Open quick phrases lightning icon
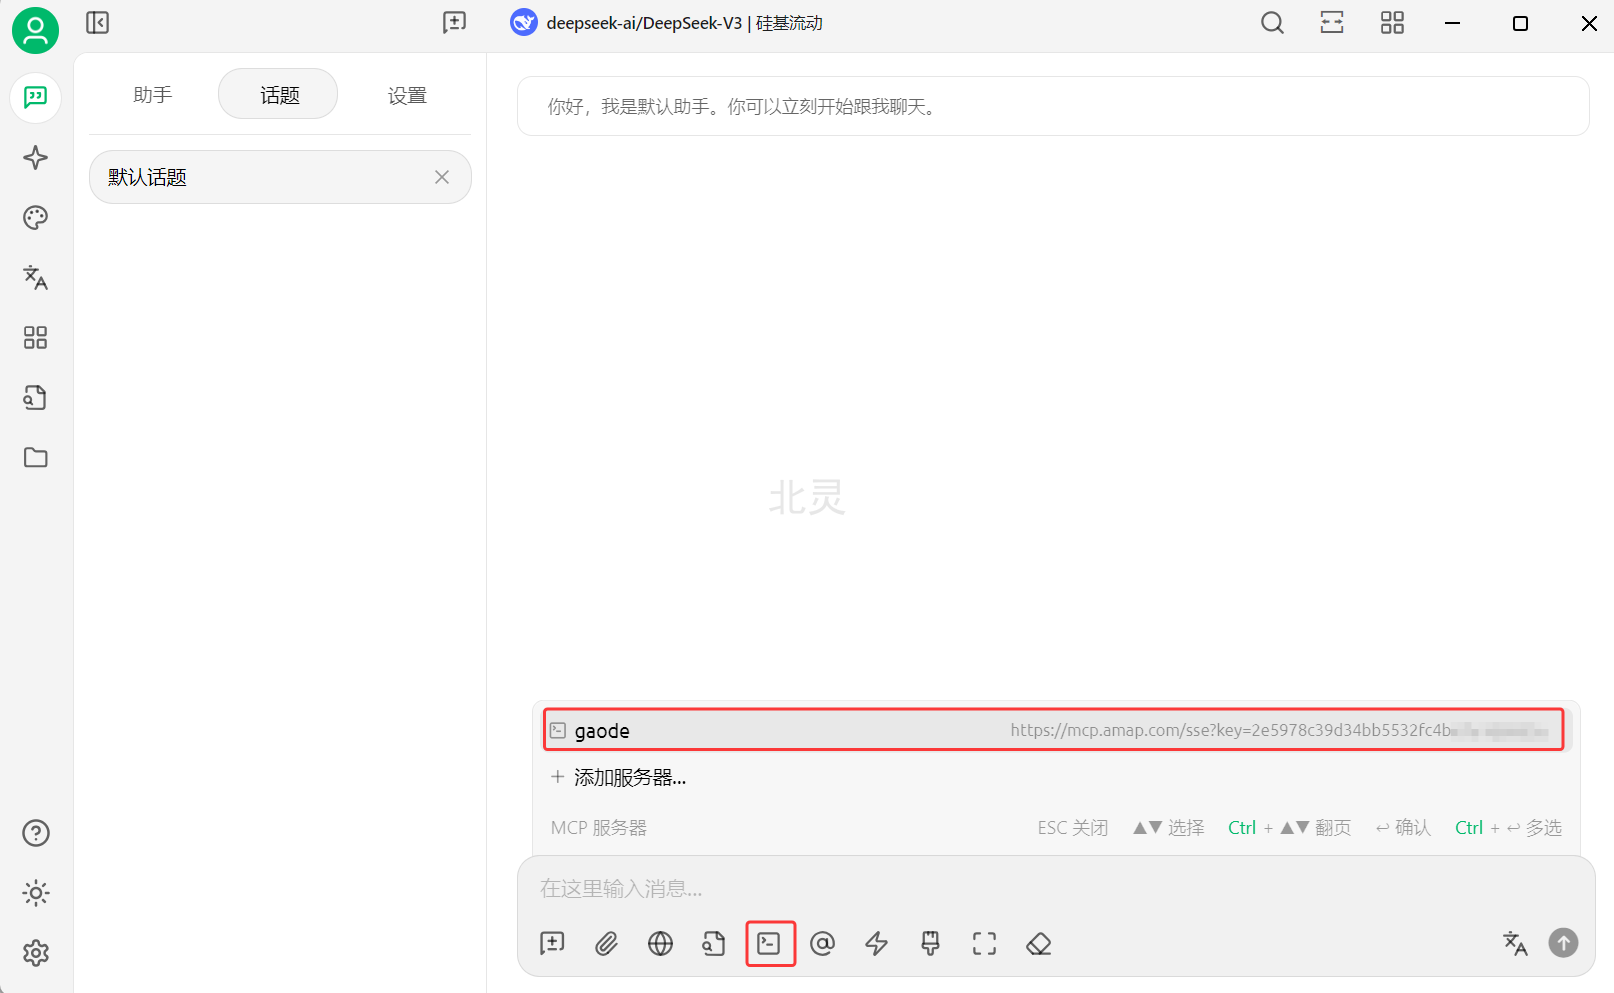 [876, 943]
